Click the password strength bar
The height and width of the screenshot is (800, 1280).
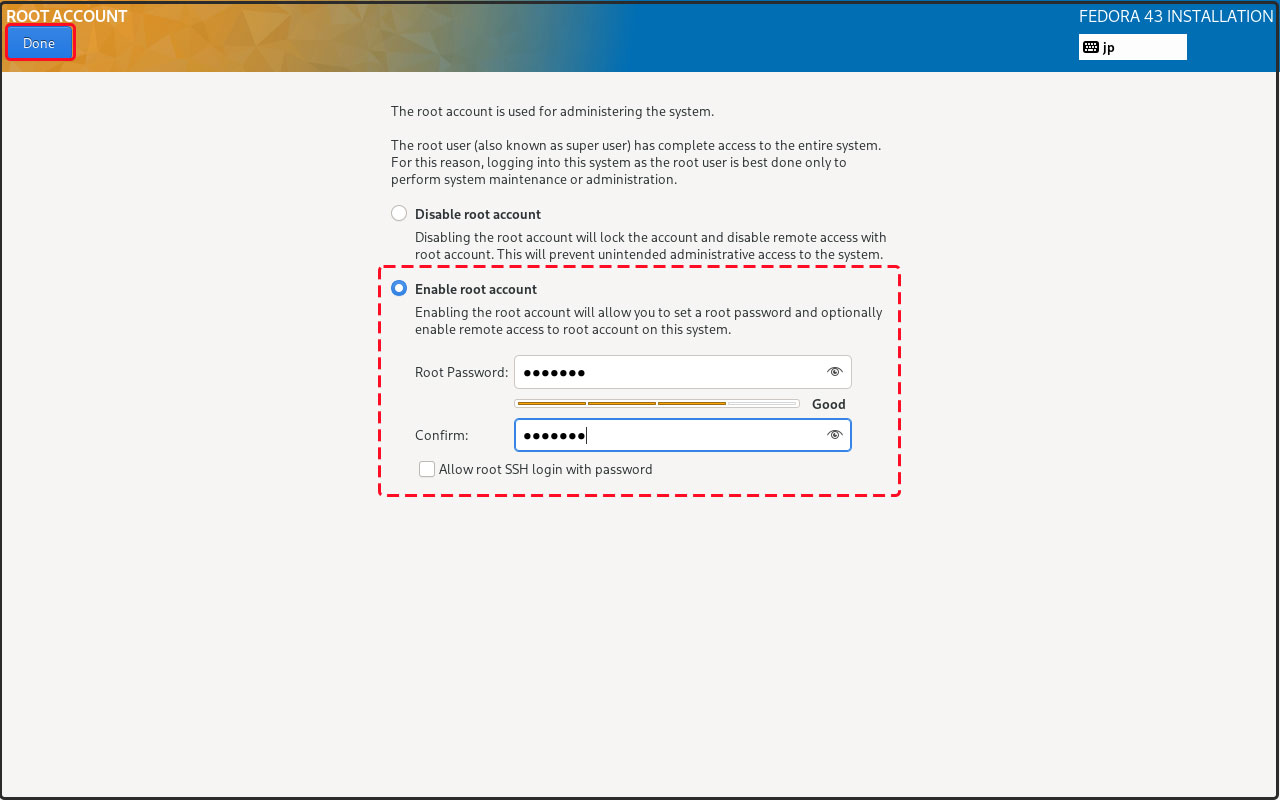tap(656, 404)
